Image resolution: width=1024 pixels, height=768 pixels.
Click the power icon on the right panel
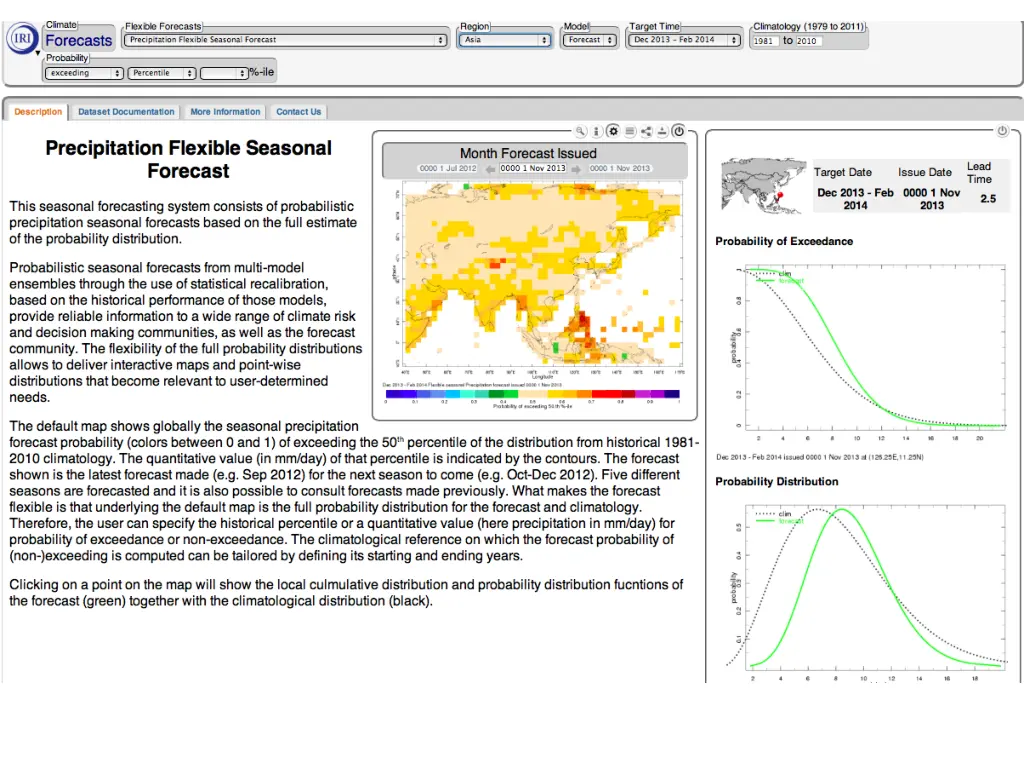click(1002, 131)
